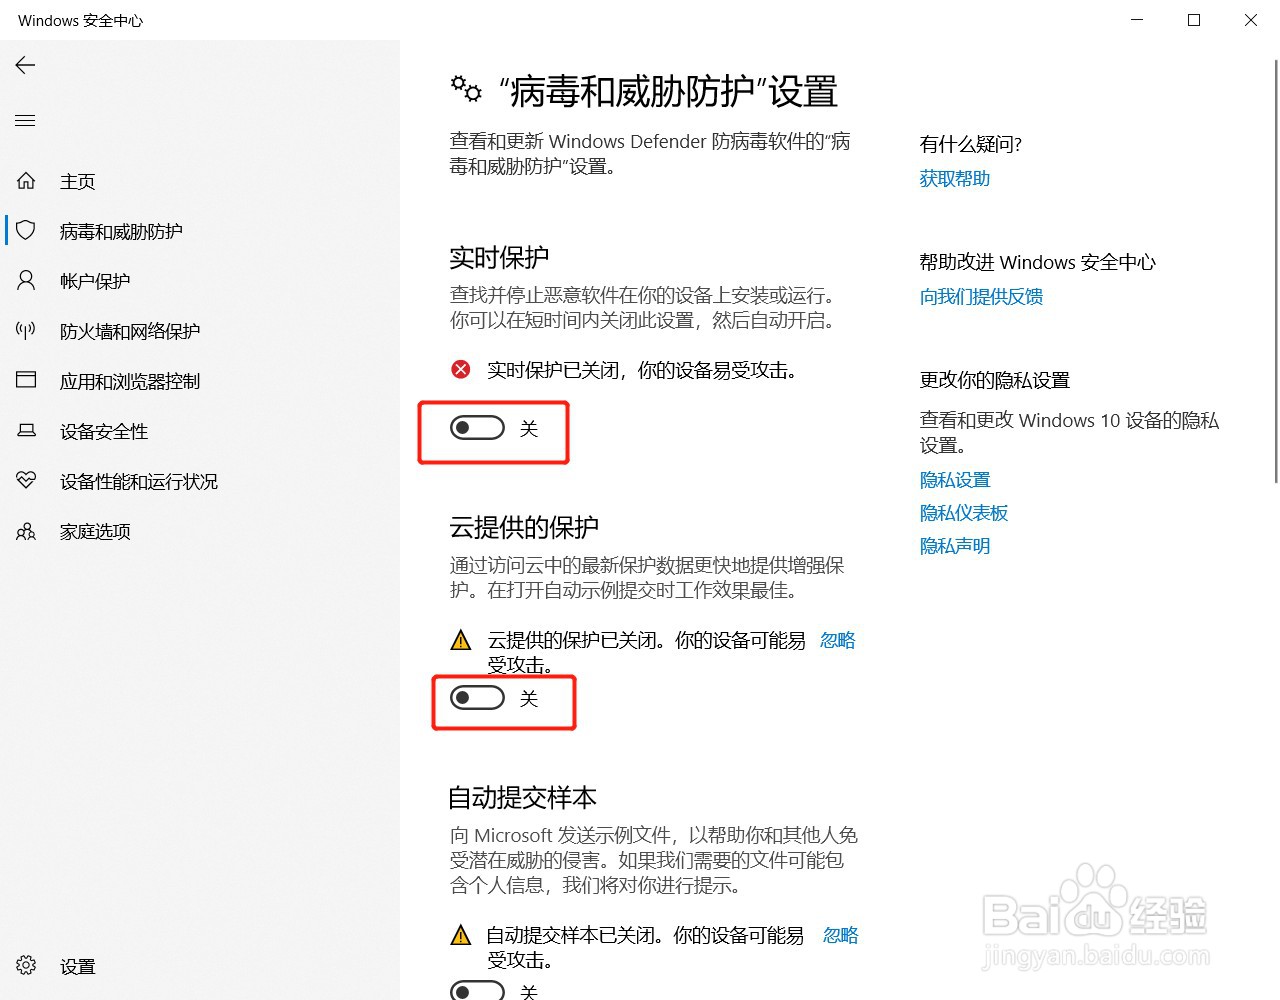This screenshot has height=1000, width=1280.
Task: Click 向我们提供反馈 to give feedback
Action: click(x=981, y=296)
